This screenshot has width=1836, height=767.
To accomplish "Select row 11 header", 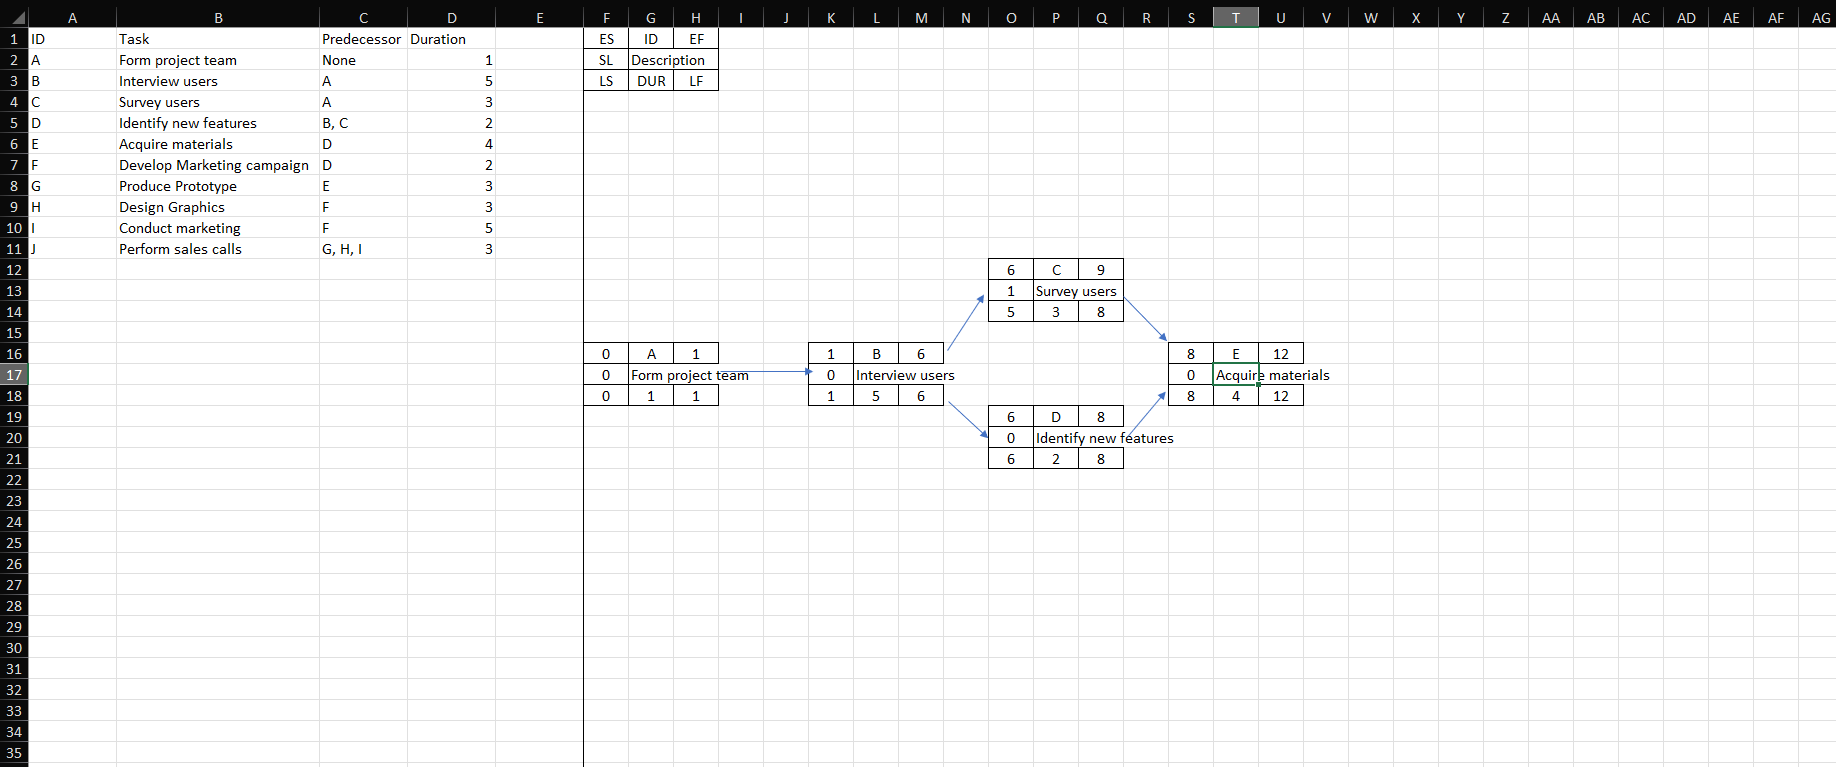I will pyautogui.click(x=14, y=249).
